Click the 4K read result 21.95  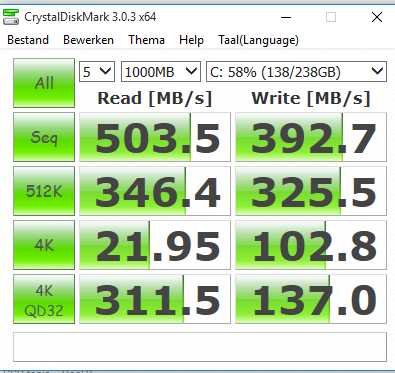tap(155, 245)
